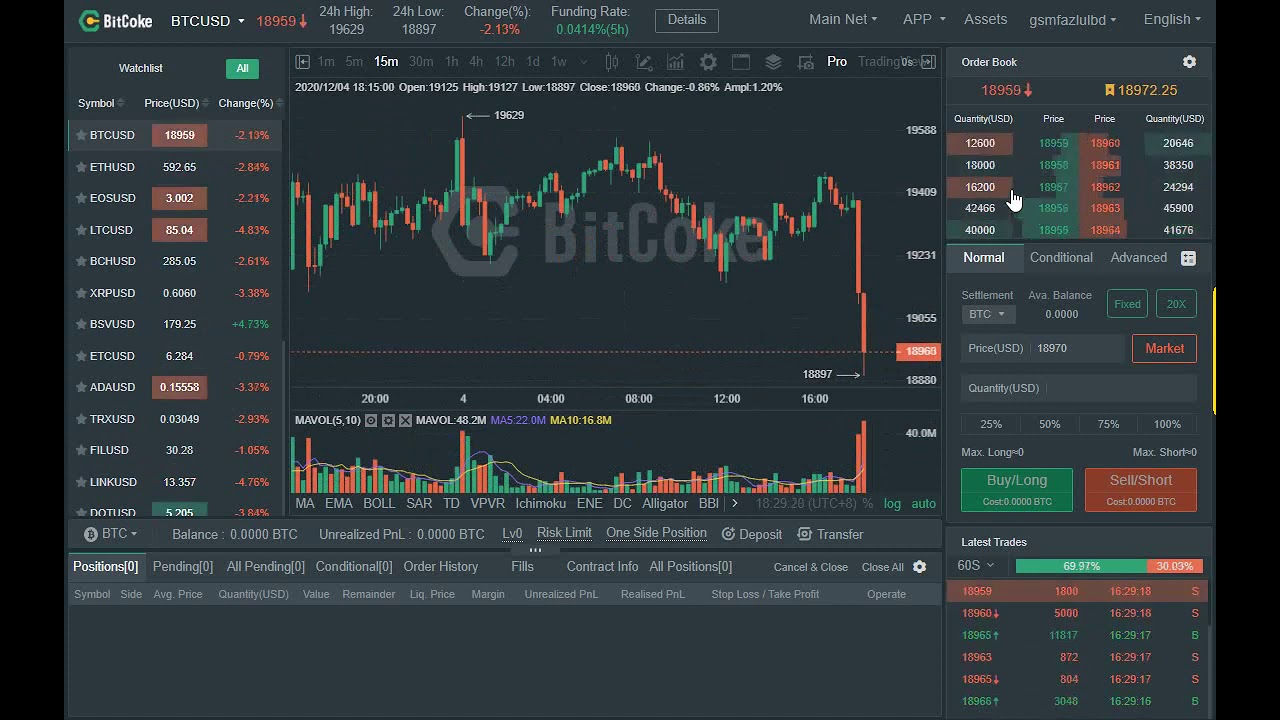
Task: Open the Contract Info tab
Action: (x=602, y=566)
